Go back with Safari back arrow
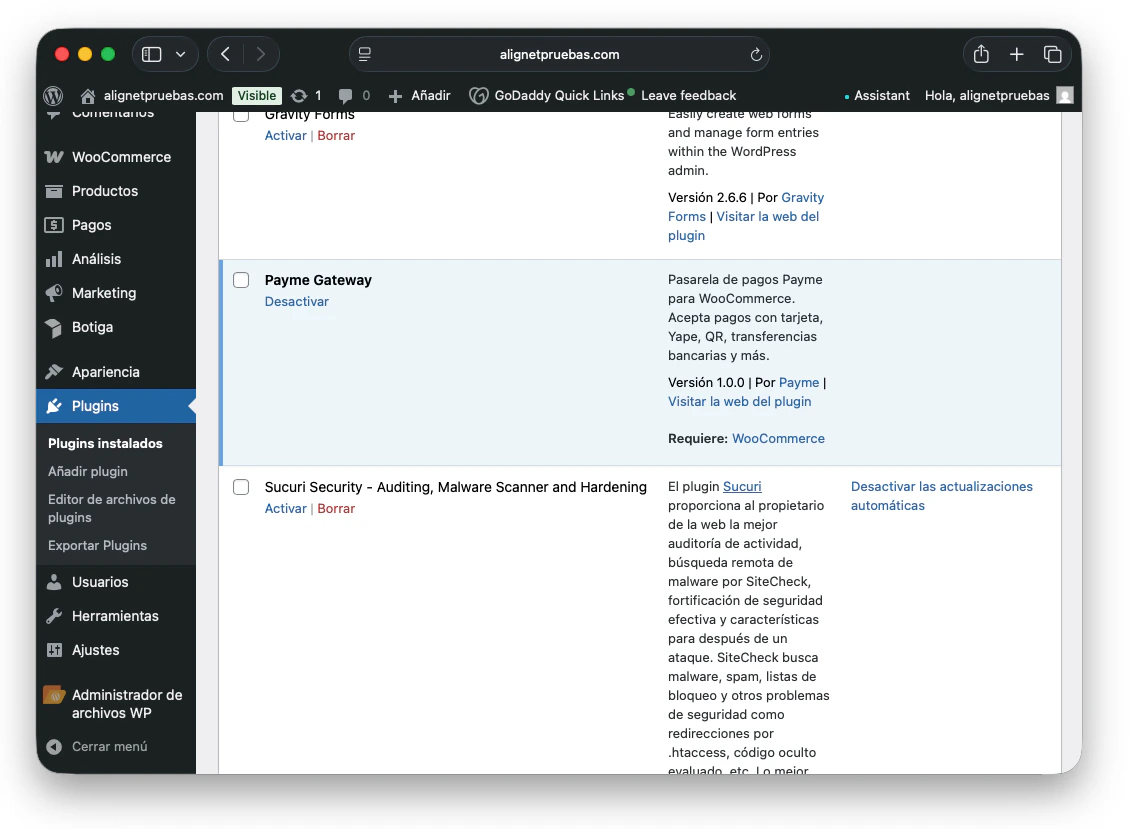This screenshot has height=829, width=1130. tap(226, 54)
